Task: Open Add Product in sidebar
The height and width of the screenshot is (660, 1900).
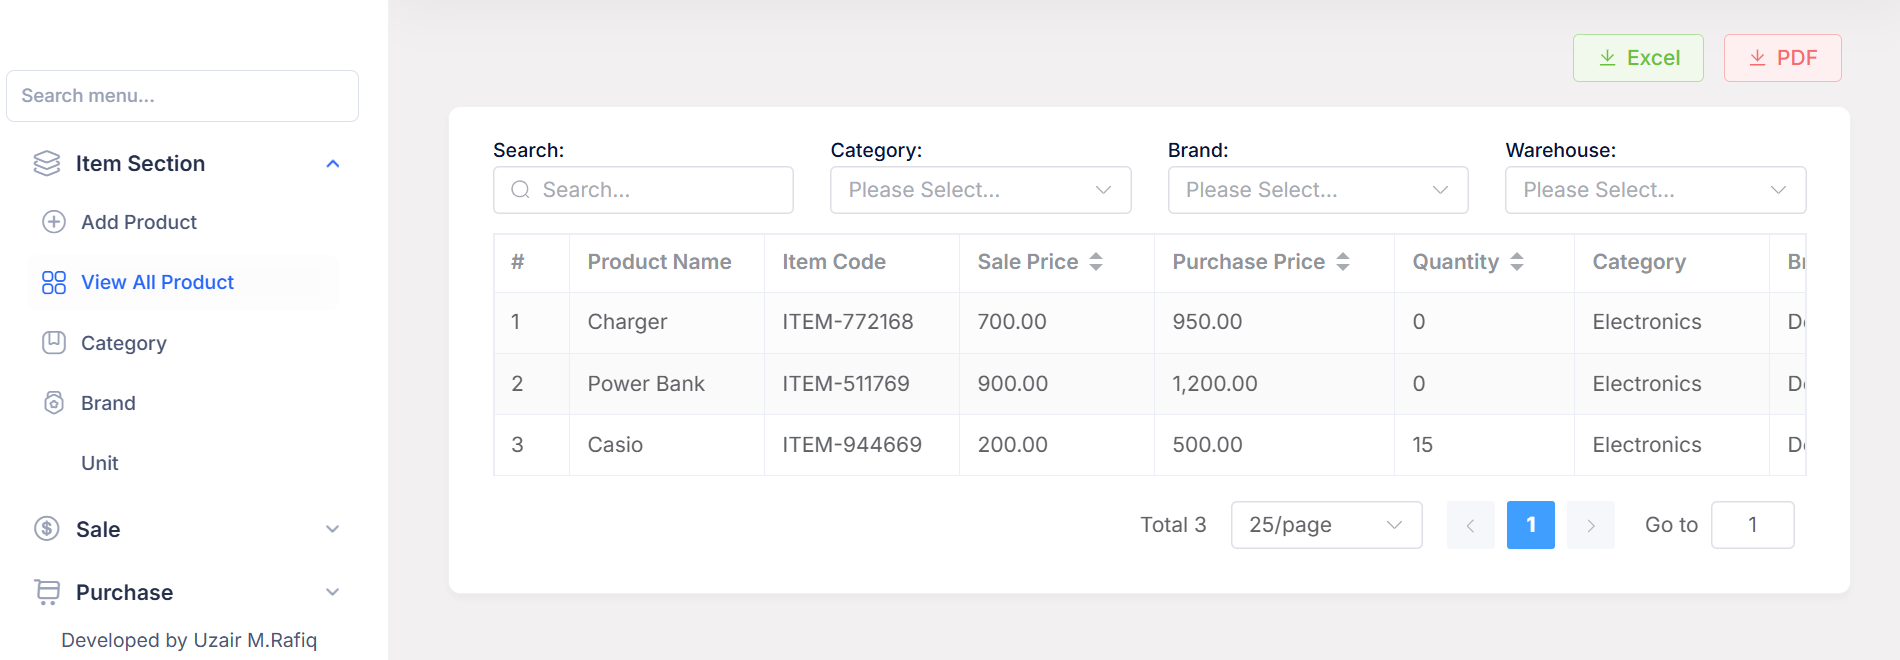Action: coord(139,222)
